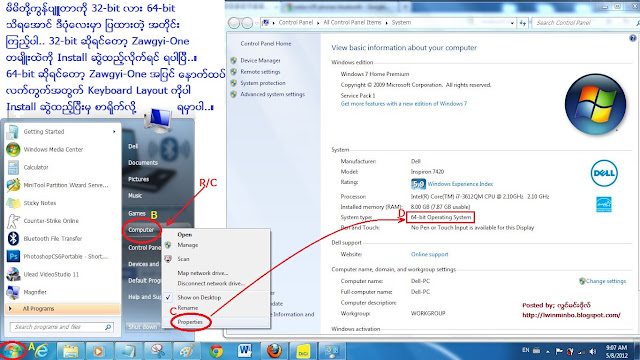Open Device Manager link
The image size is (640, 360).
(x=260, y=60)
